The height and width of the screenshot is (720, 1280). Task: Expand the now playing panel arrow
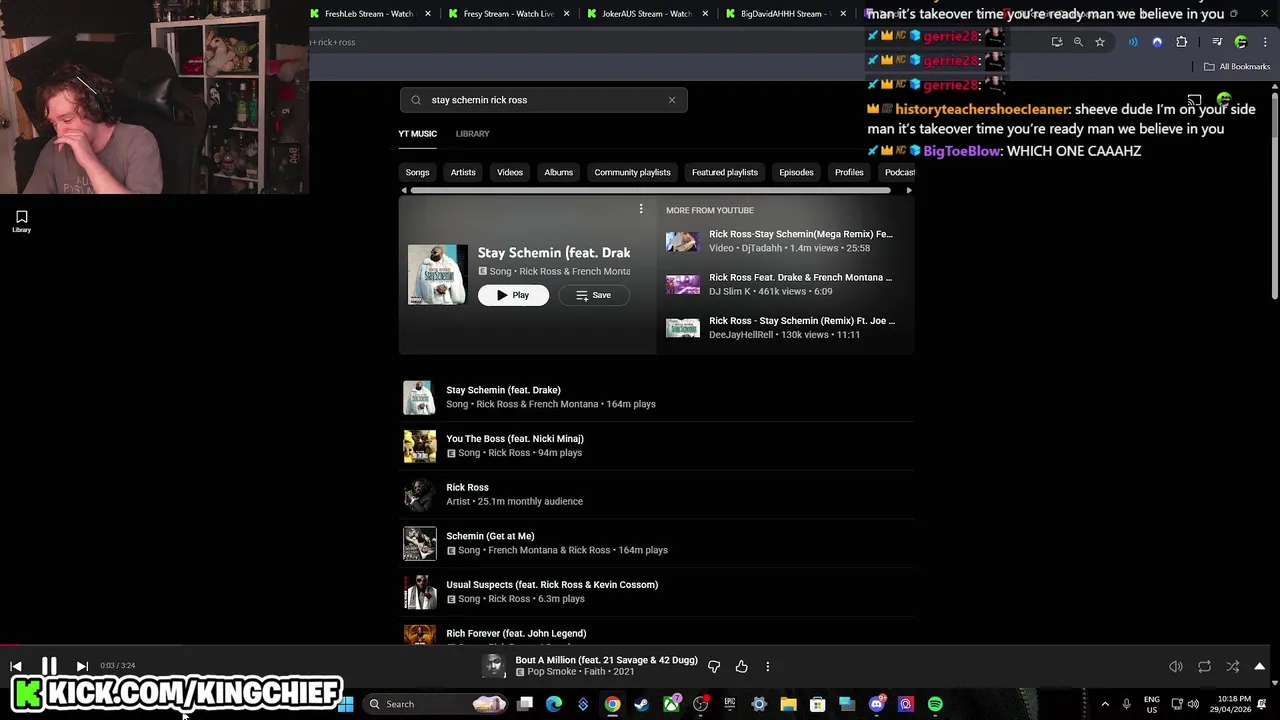click(1260, 666)
